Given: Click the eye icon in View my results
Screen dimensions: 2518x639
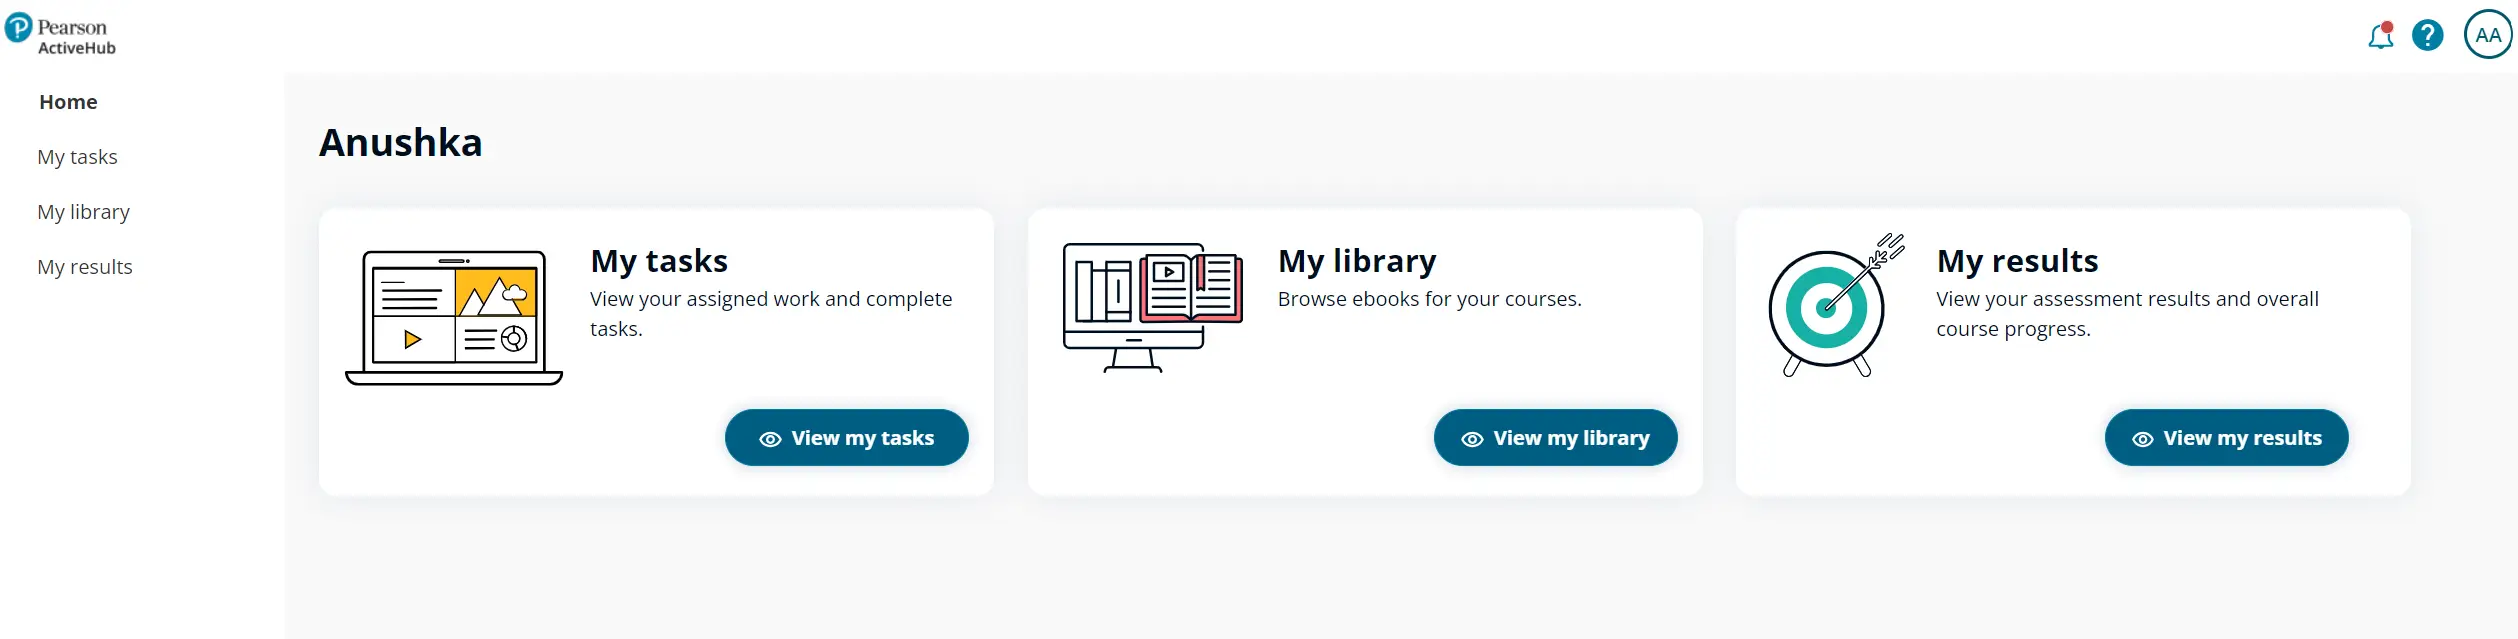Looking at the screenshot, I should click(2142, 439).
